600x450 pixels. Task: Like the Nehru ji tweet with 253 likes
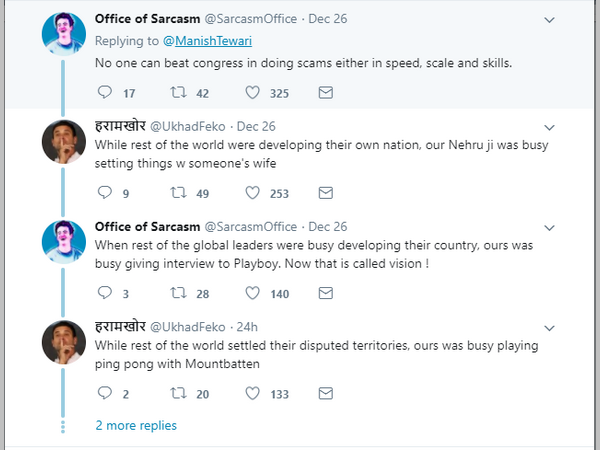(253, 193)
